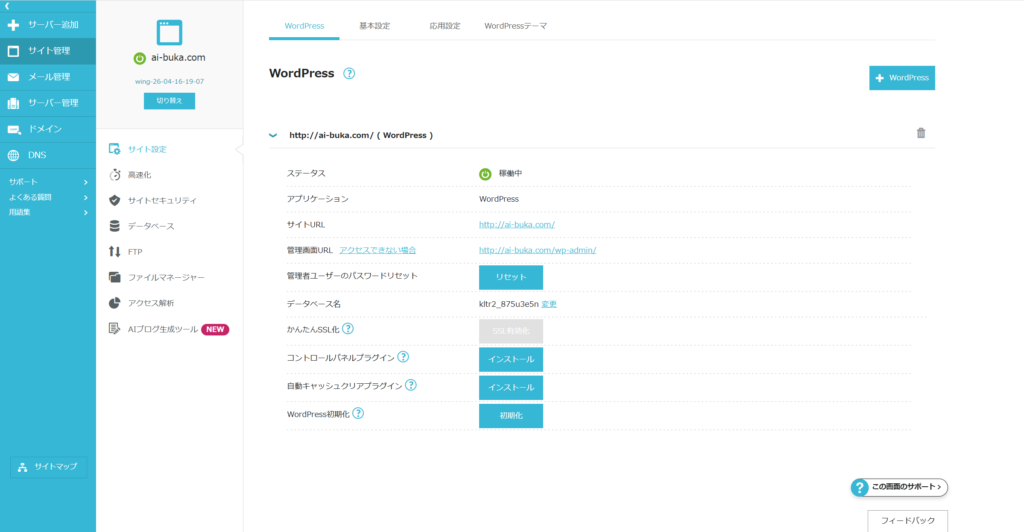
Task: Open サイト管理 in left sidebar
Action: [x=48, y=51]
